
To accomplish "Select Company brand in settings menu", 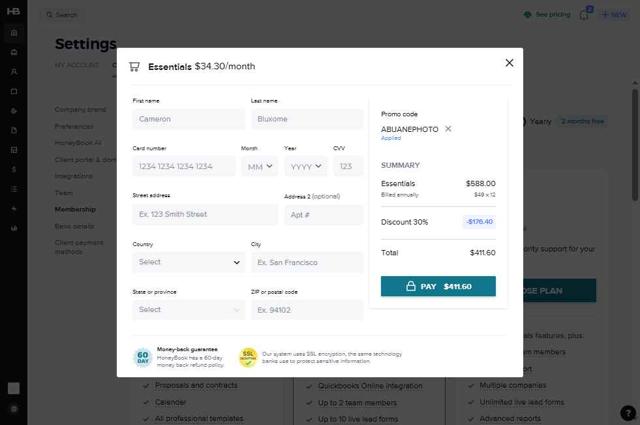I will [x=80, y=109].
